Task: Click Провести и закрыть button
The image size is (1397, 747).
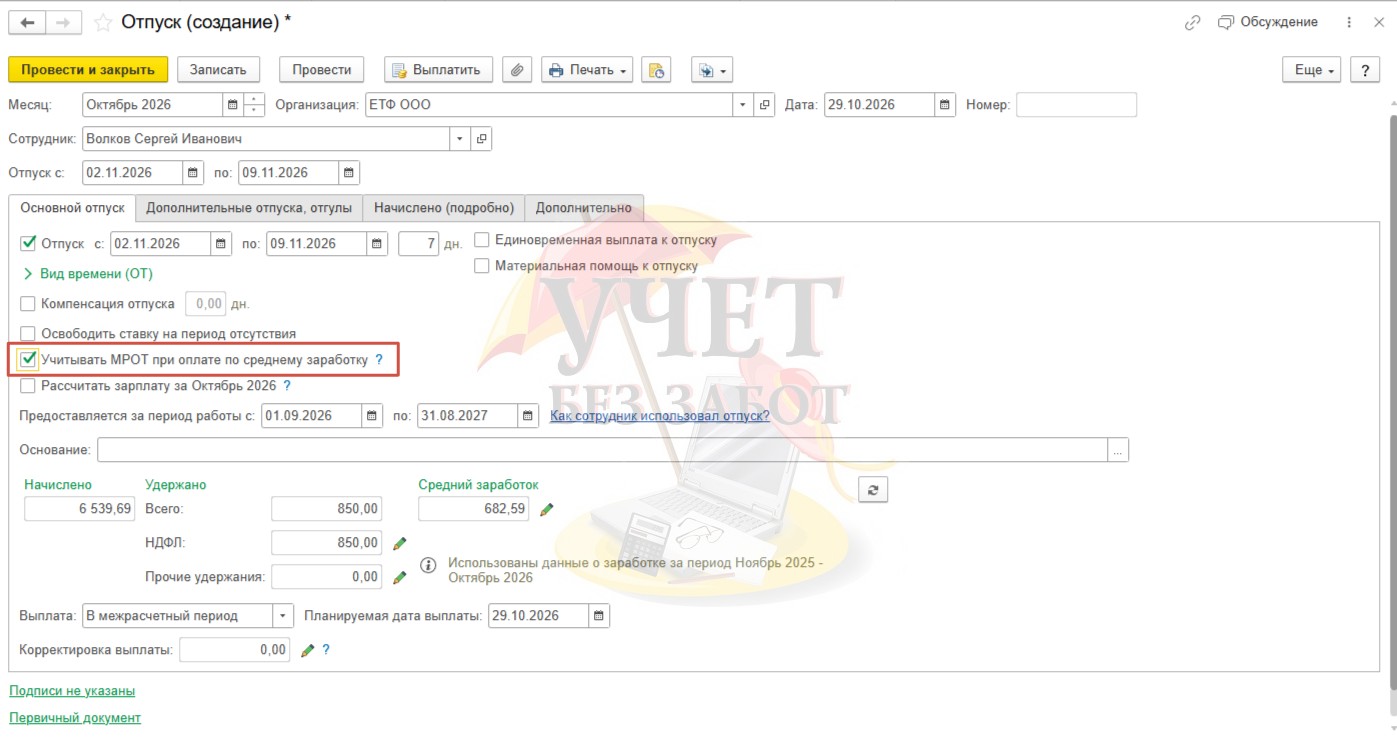Action: [88, 70]
